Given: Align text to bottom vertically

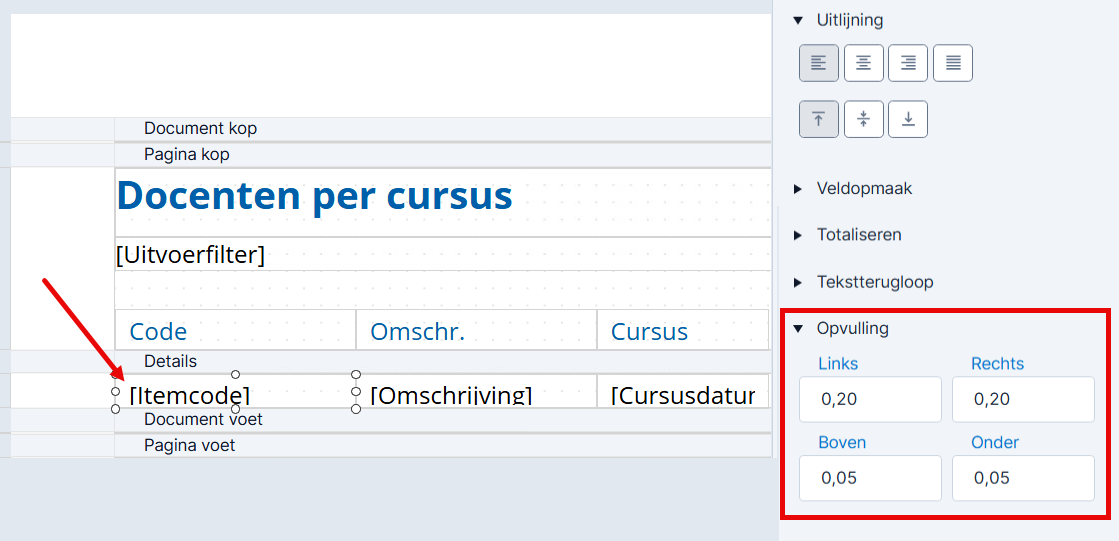Looking at the screenshot, I should tap(908, 118).
